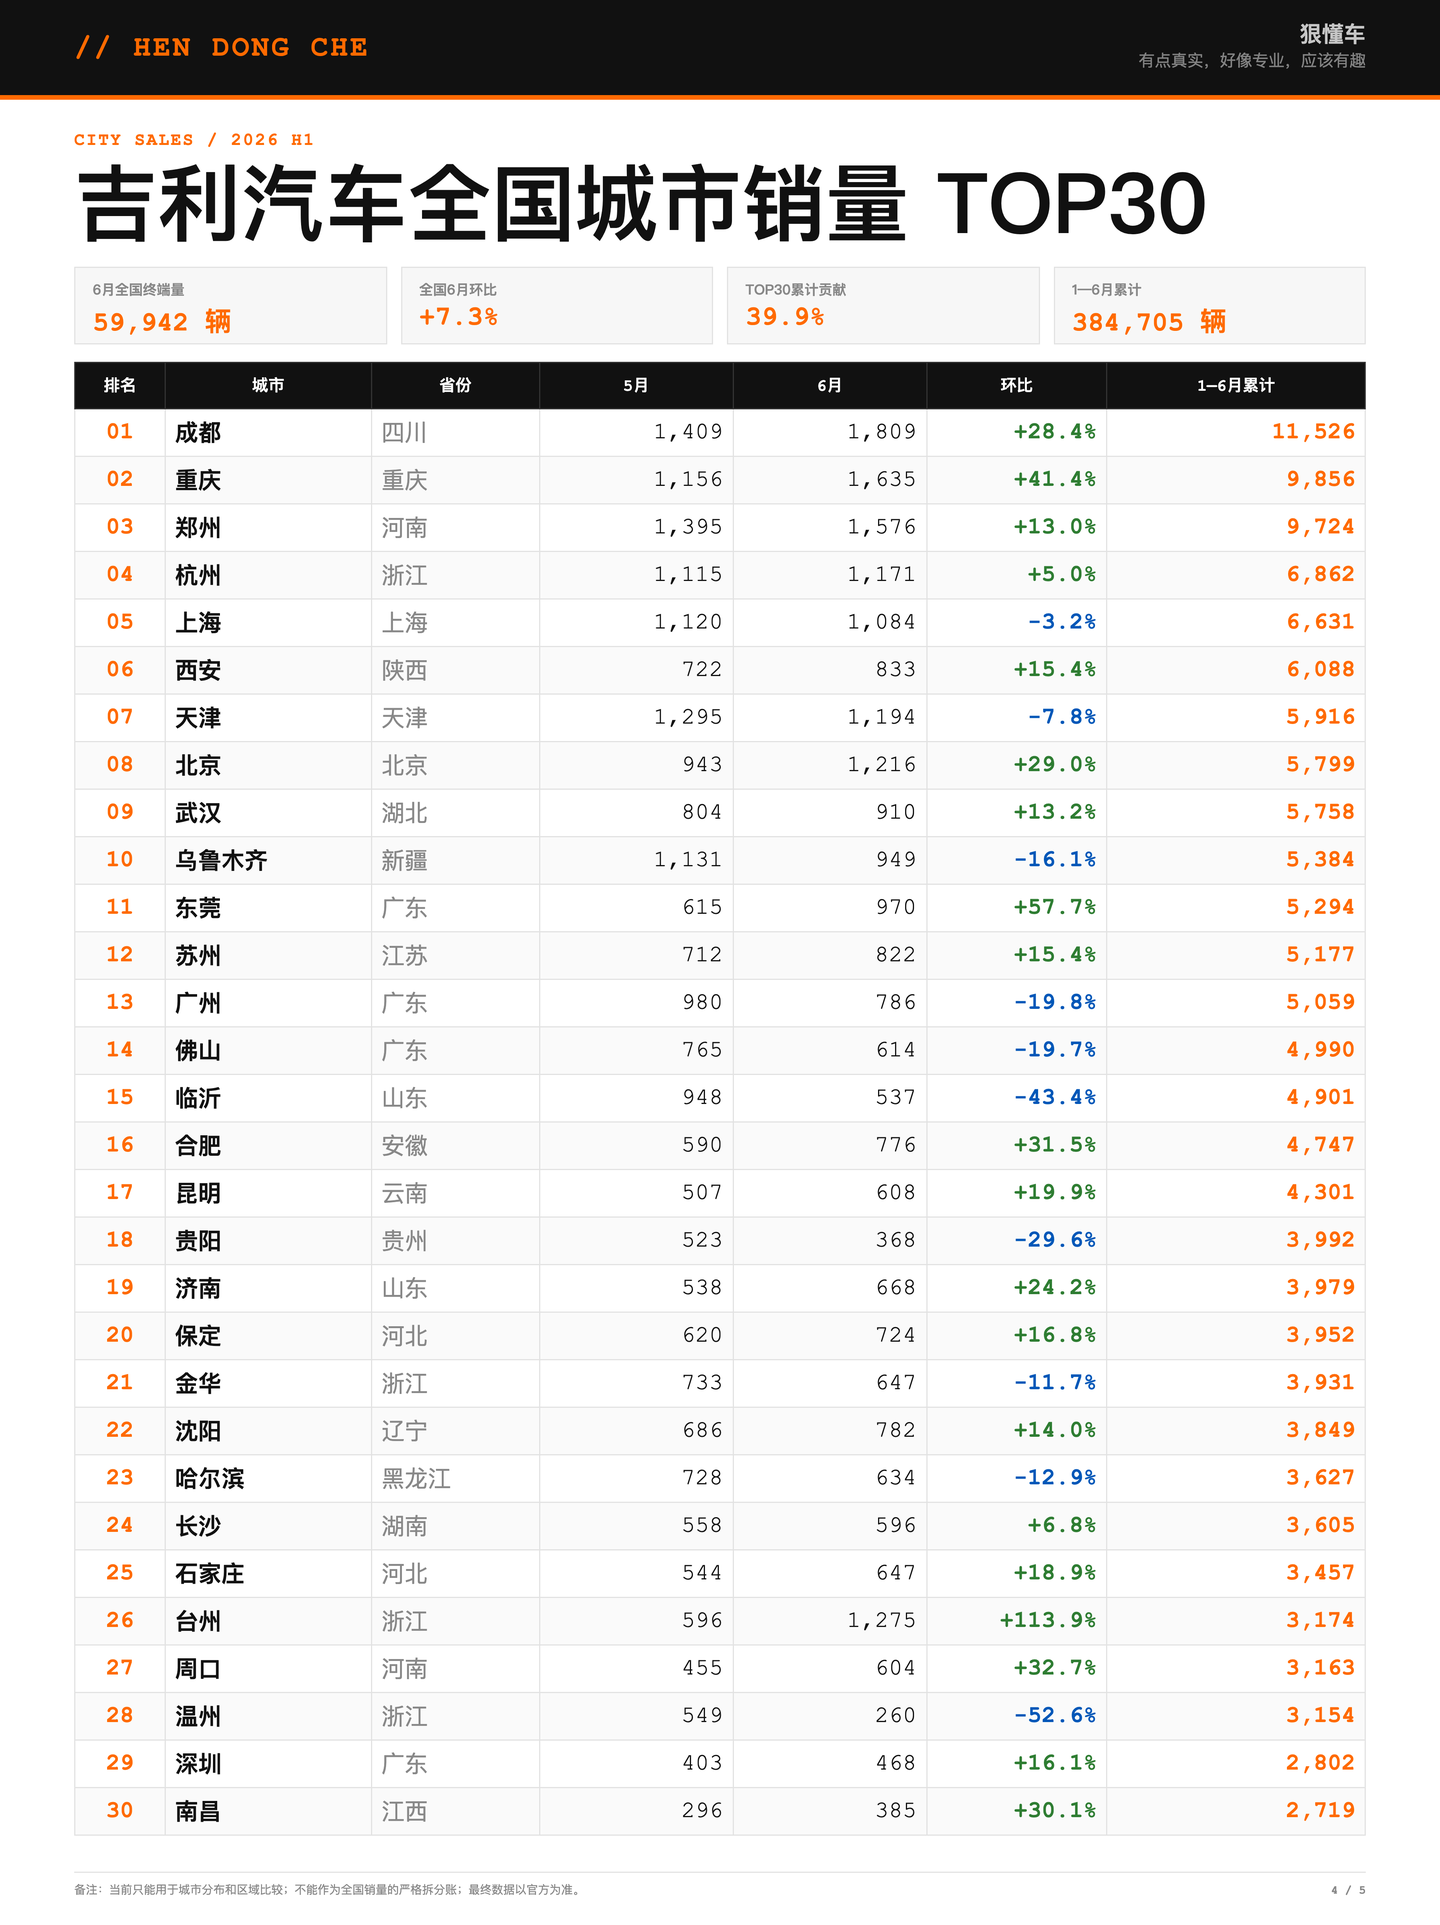Screen dimensions: 1440x1925
Task: Click the TOP30累计贡献 card label
Action: [796, 290]
